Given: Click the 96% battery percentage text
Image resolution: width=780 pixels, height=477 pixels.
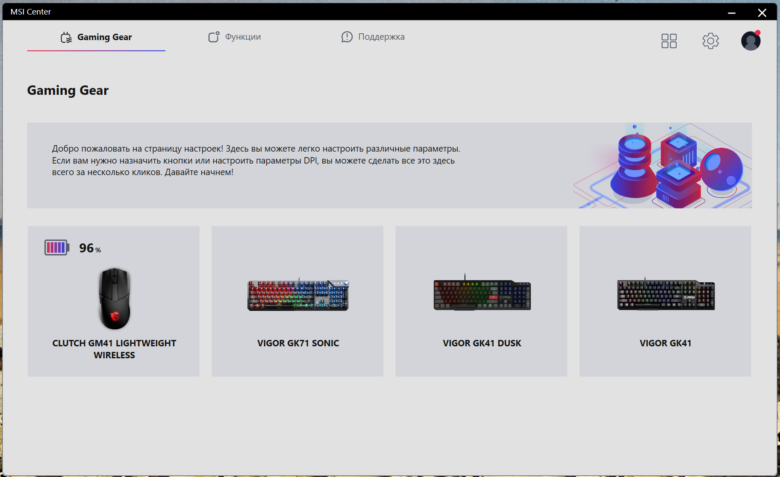Looking at the screenshot, I should coord(90,248).
